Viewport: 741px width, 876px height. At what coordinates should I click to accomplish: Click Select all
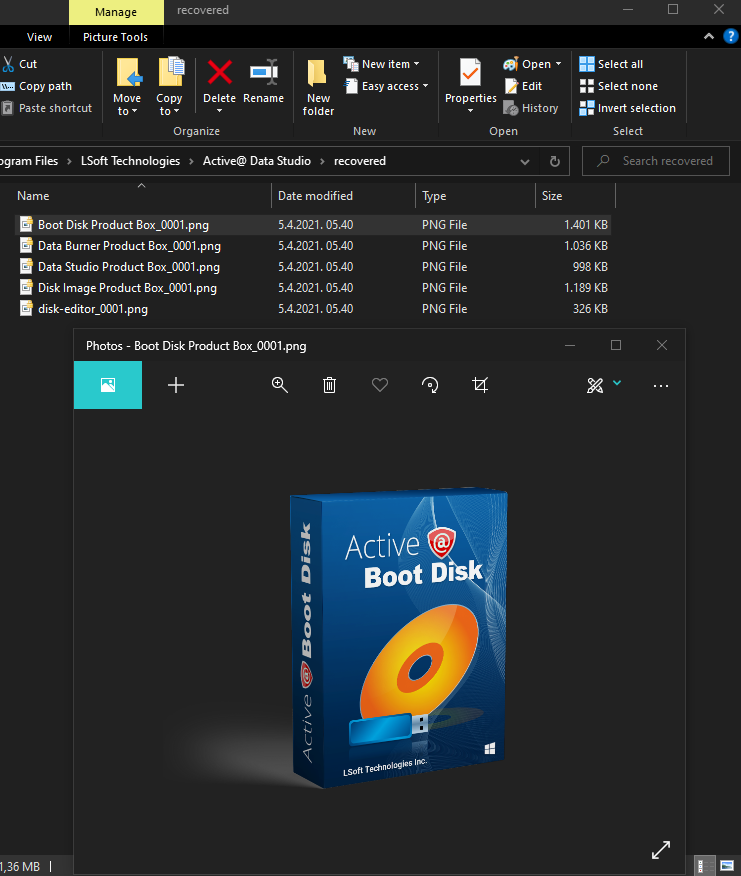611,64
